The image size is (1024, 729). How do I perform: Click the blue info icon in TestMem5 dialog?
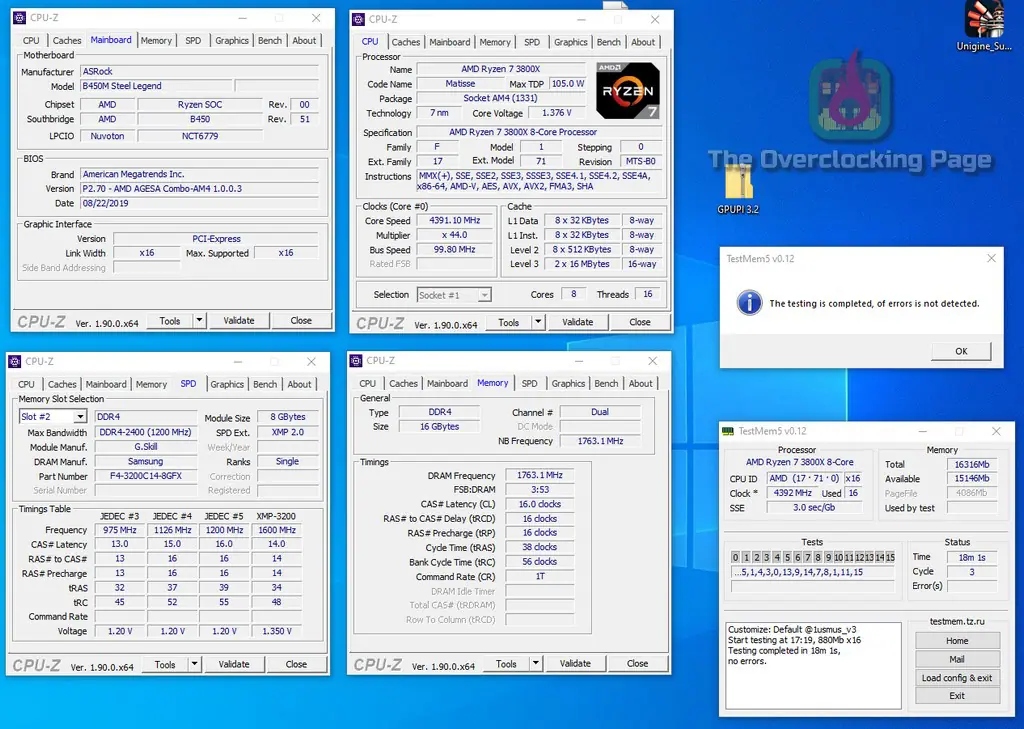point(745,302)
